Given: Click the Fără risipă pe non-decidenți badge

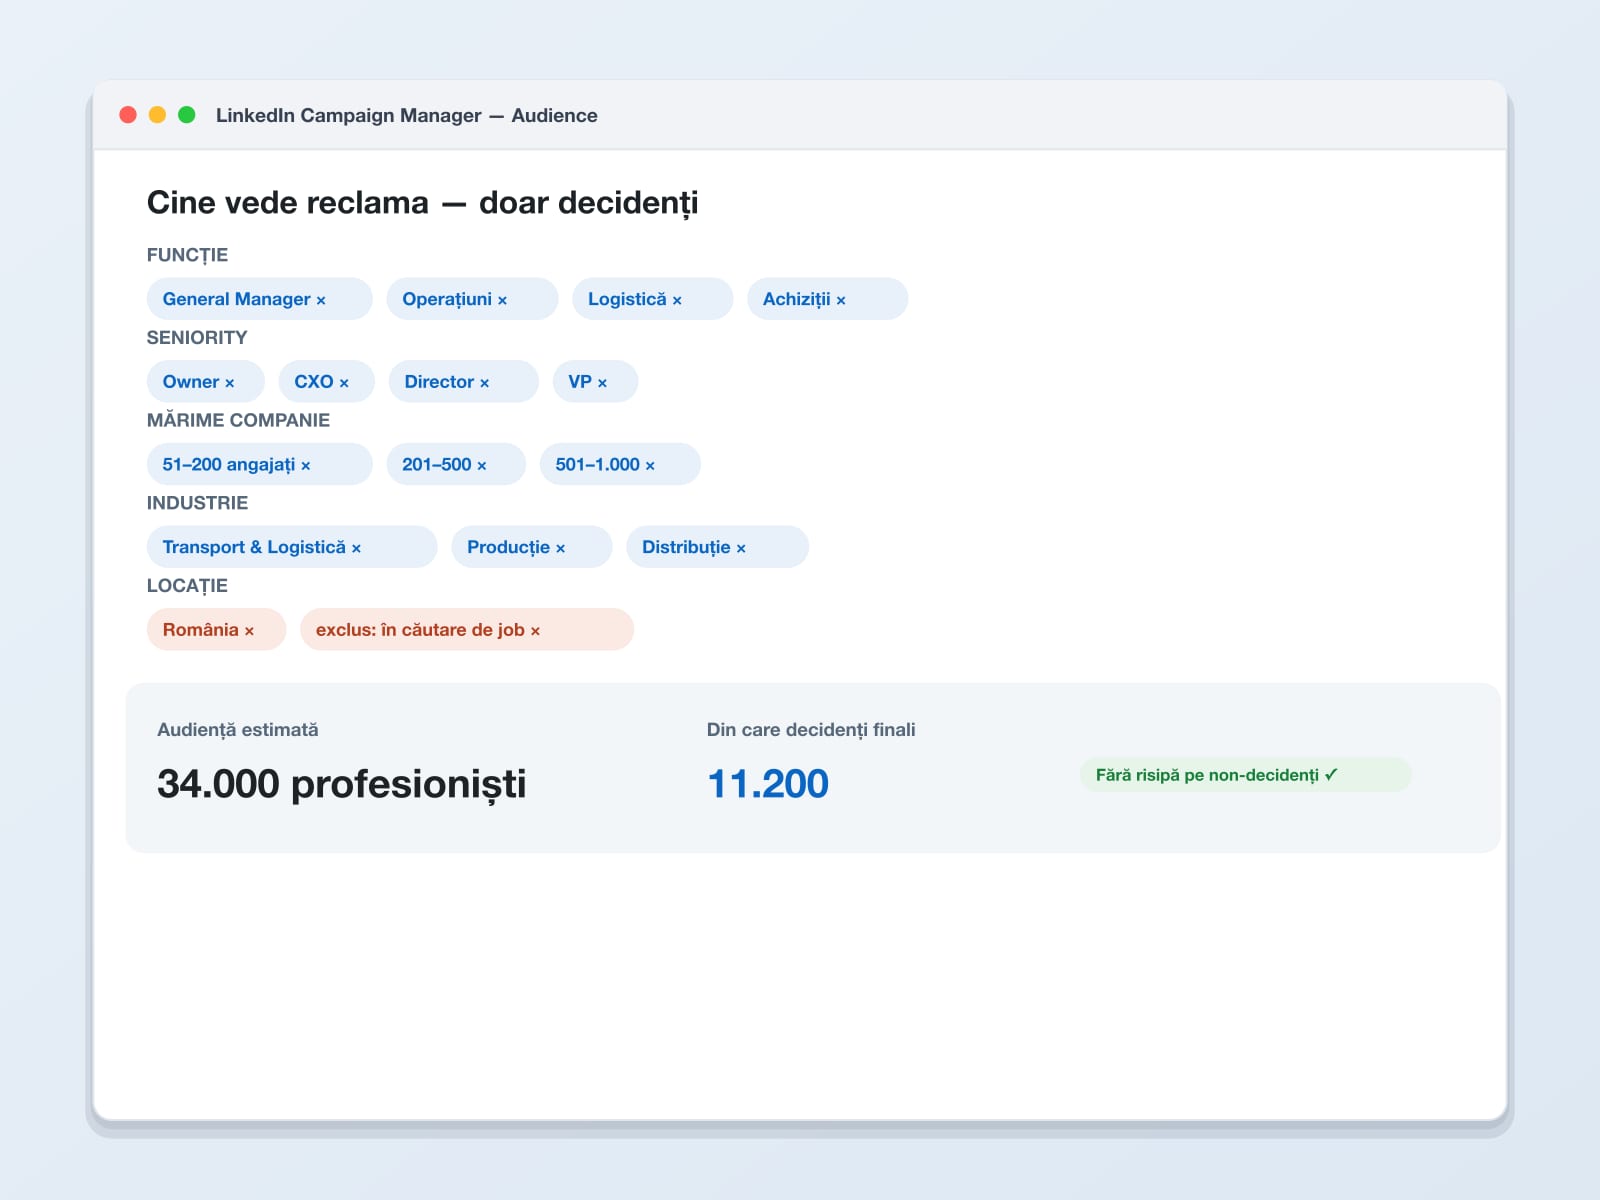Looking at the screenshot, I should point(1245,775).
